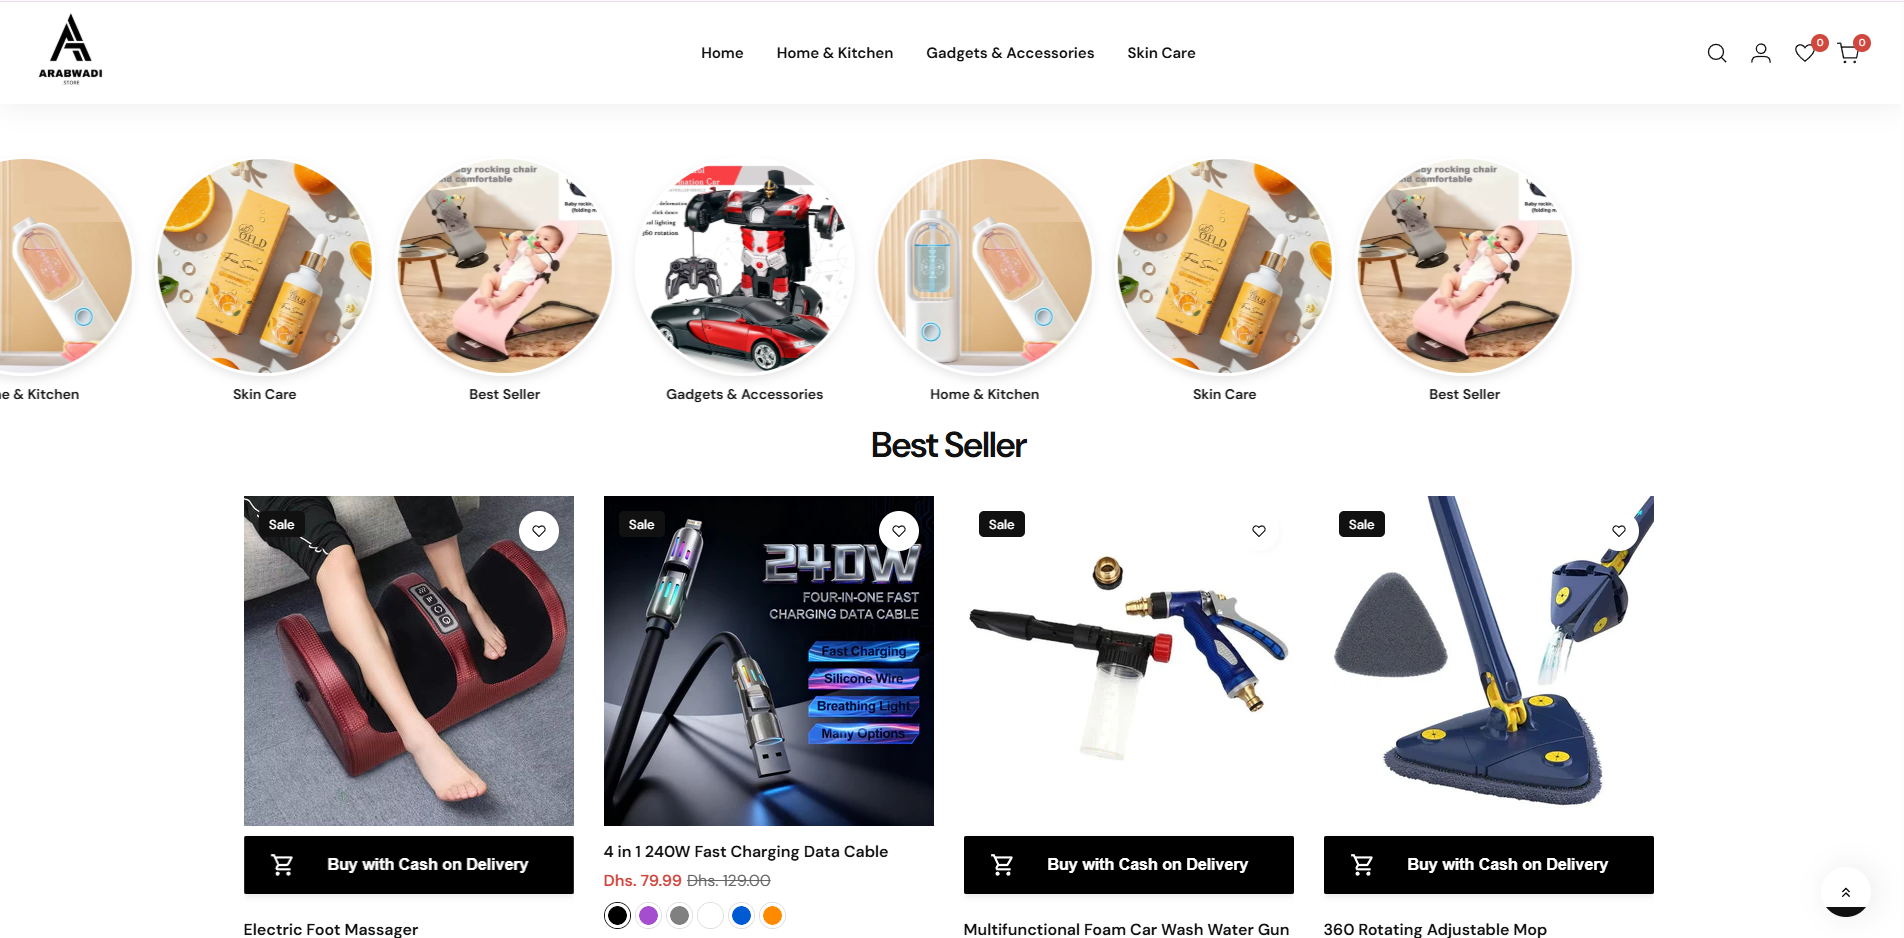Screen dimensions: 1904x938
Task: Open the Gadgets & Accessories menu item
Action: [1010, 53]
